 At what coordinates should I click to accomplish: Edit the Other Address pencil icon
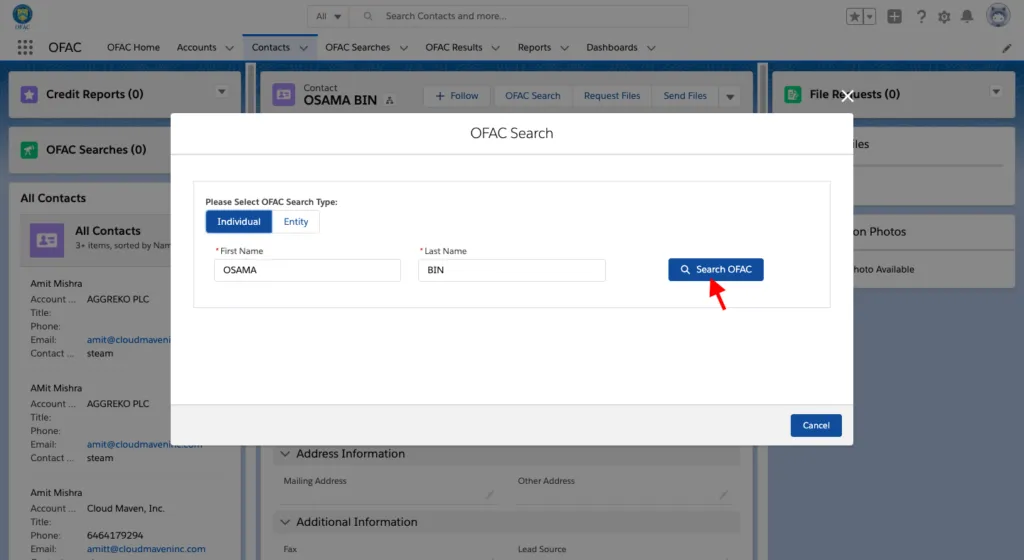click(x=723, y=495)
